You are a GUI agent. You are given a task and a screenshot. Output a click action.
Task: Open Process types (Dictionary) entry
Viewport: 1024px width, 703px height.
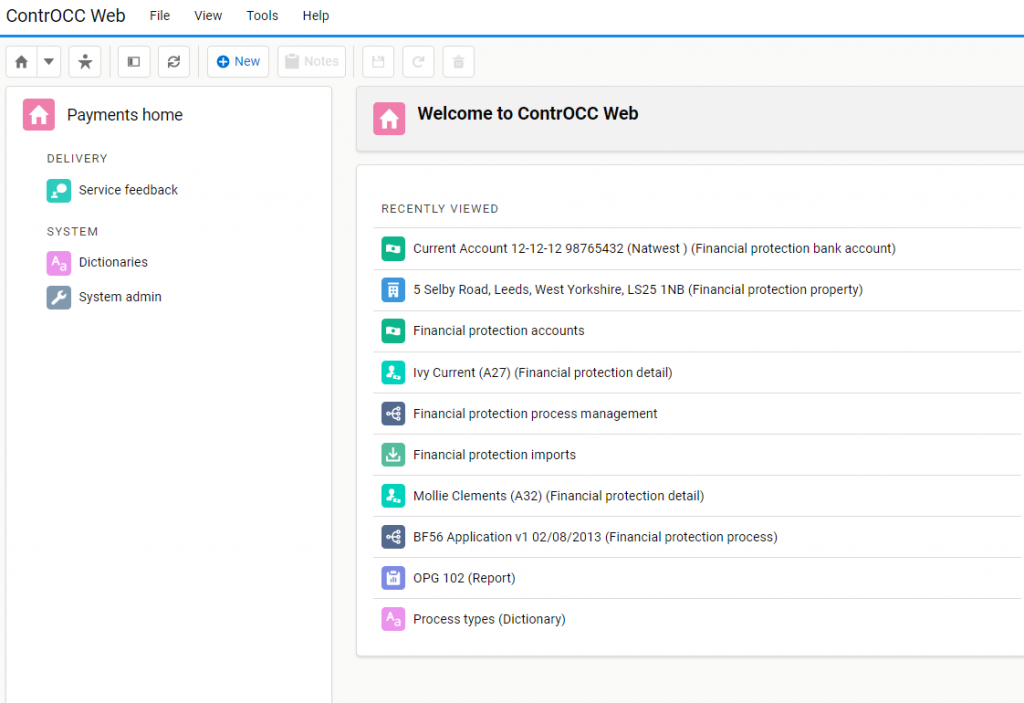pyautogui.click(x=489, y=620)
